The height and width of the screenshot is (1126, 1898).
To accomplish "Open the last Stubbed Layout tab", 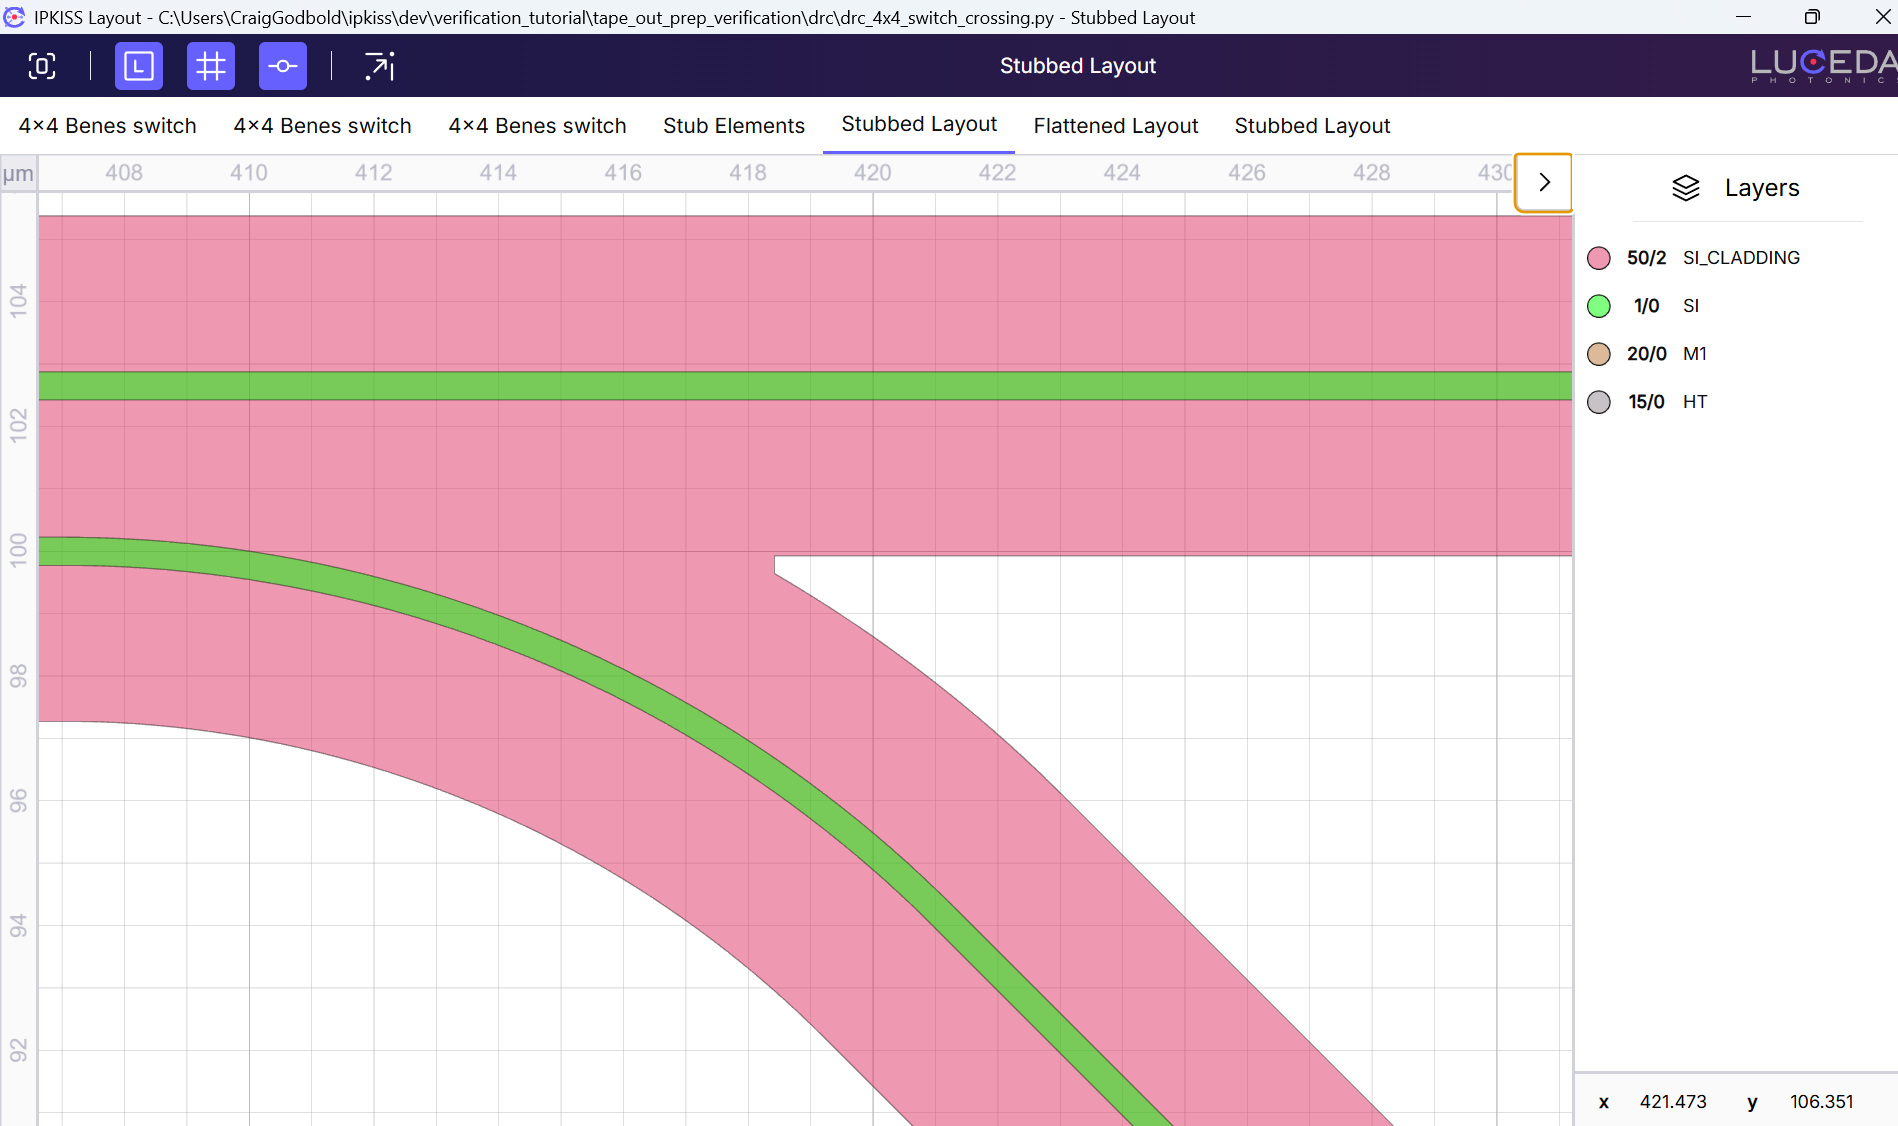I will [x=1312, y=126].
